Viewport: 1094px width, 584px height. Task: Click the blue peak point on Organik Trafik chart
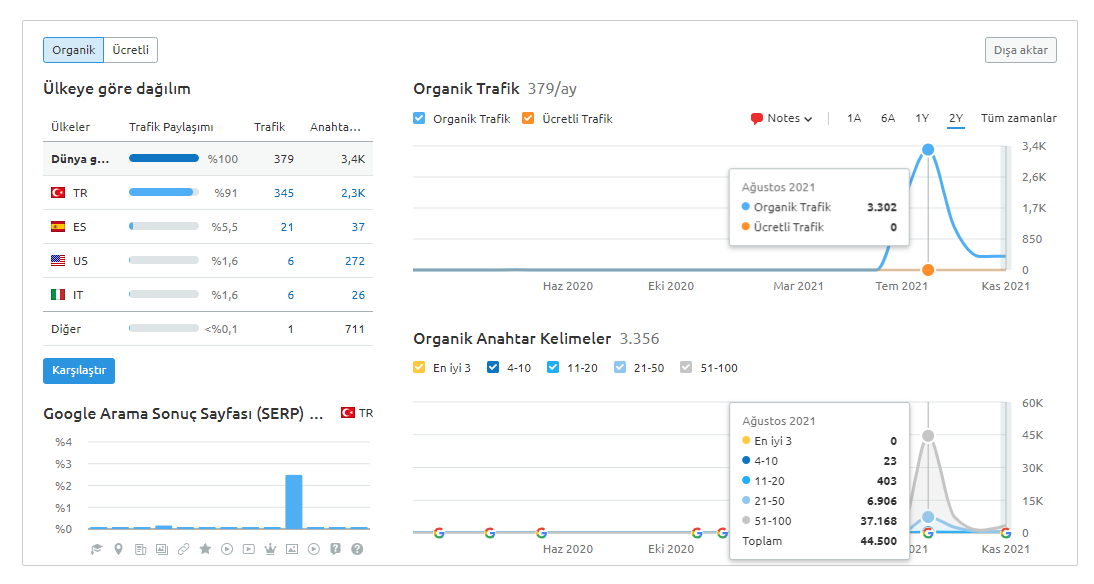click(928, 149)
